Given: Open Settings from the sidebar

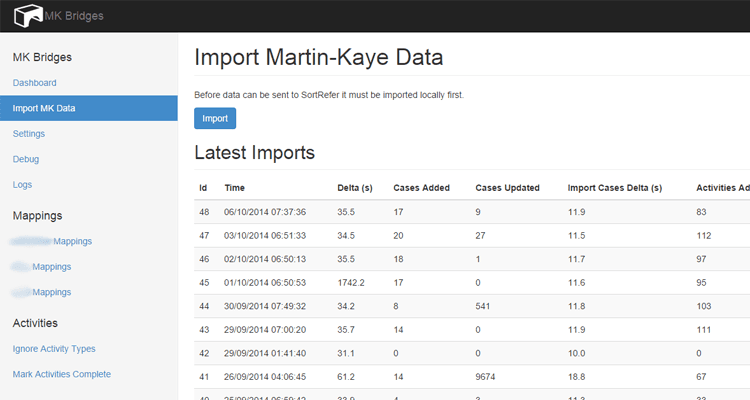Looking at the screenshot, I should [x=28, y=134].
